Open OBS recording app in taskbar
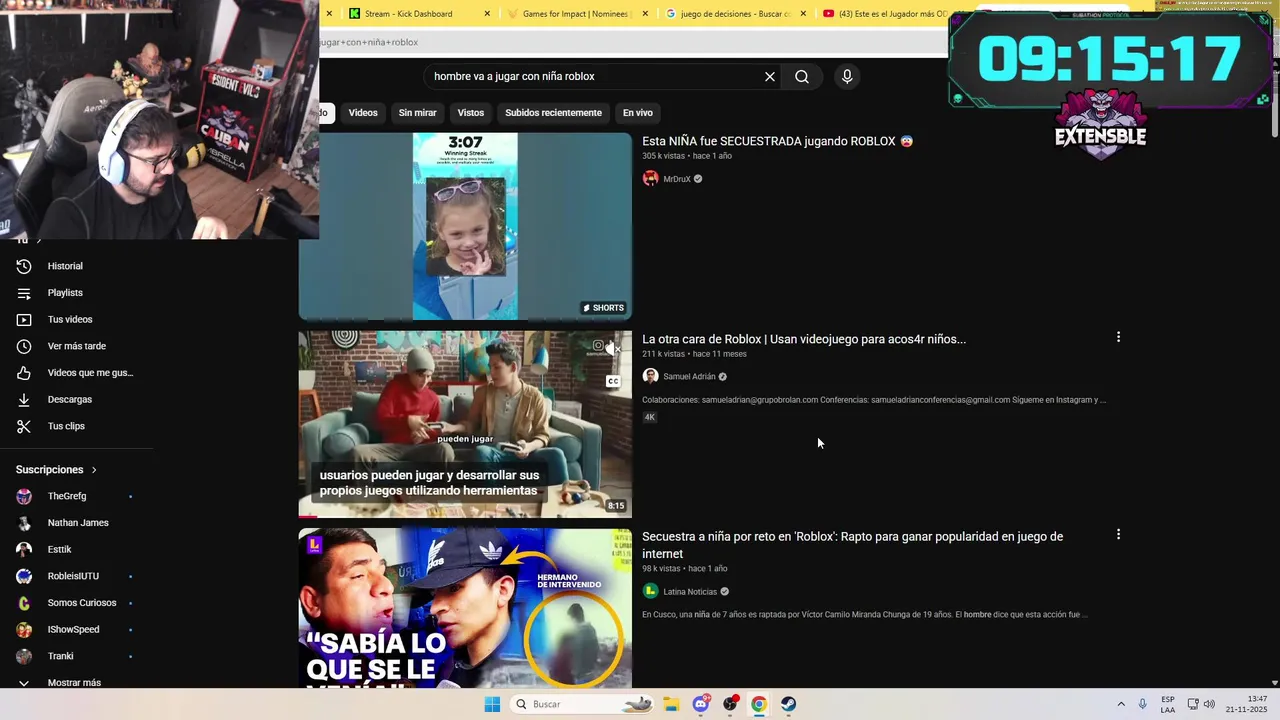Image resolution: width=1280 pixels, height=720 pixels. 730,704
